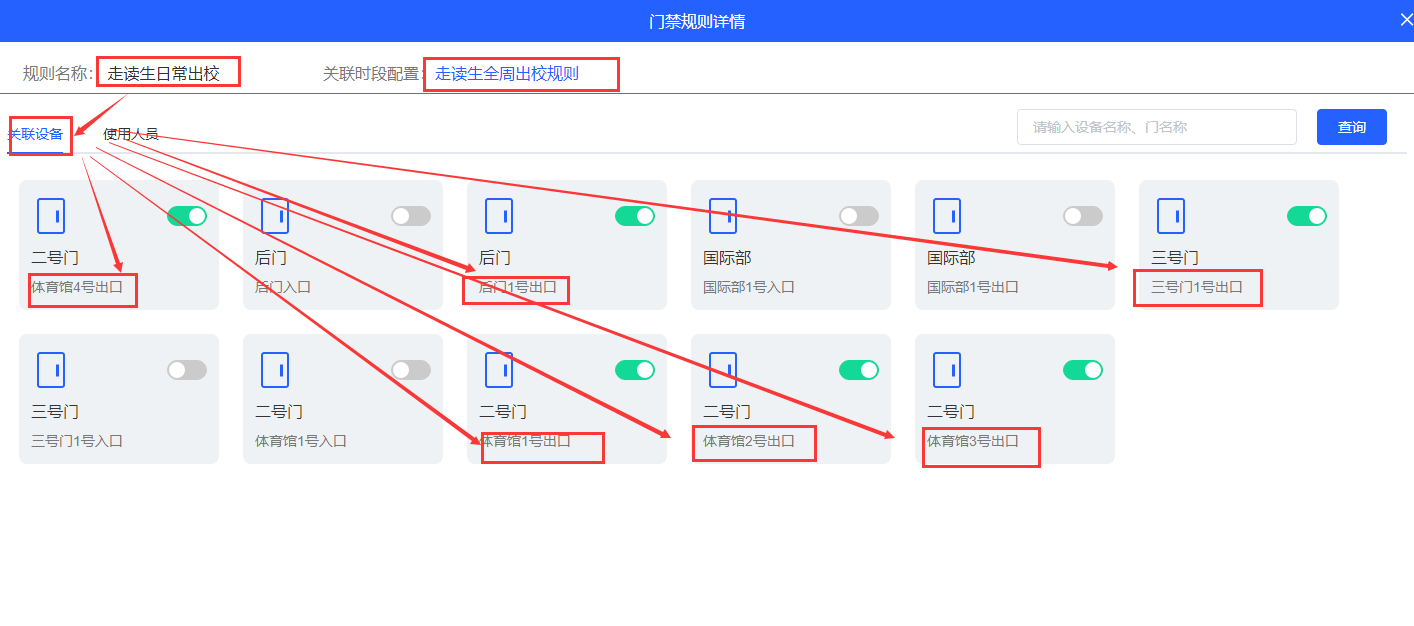Disable the 后门1号出口 toggle switch
Viewport: 1414px width, 626px height.
pos(634,216)
